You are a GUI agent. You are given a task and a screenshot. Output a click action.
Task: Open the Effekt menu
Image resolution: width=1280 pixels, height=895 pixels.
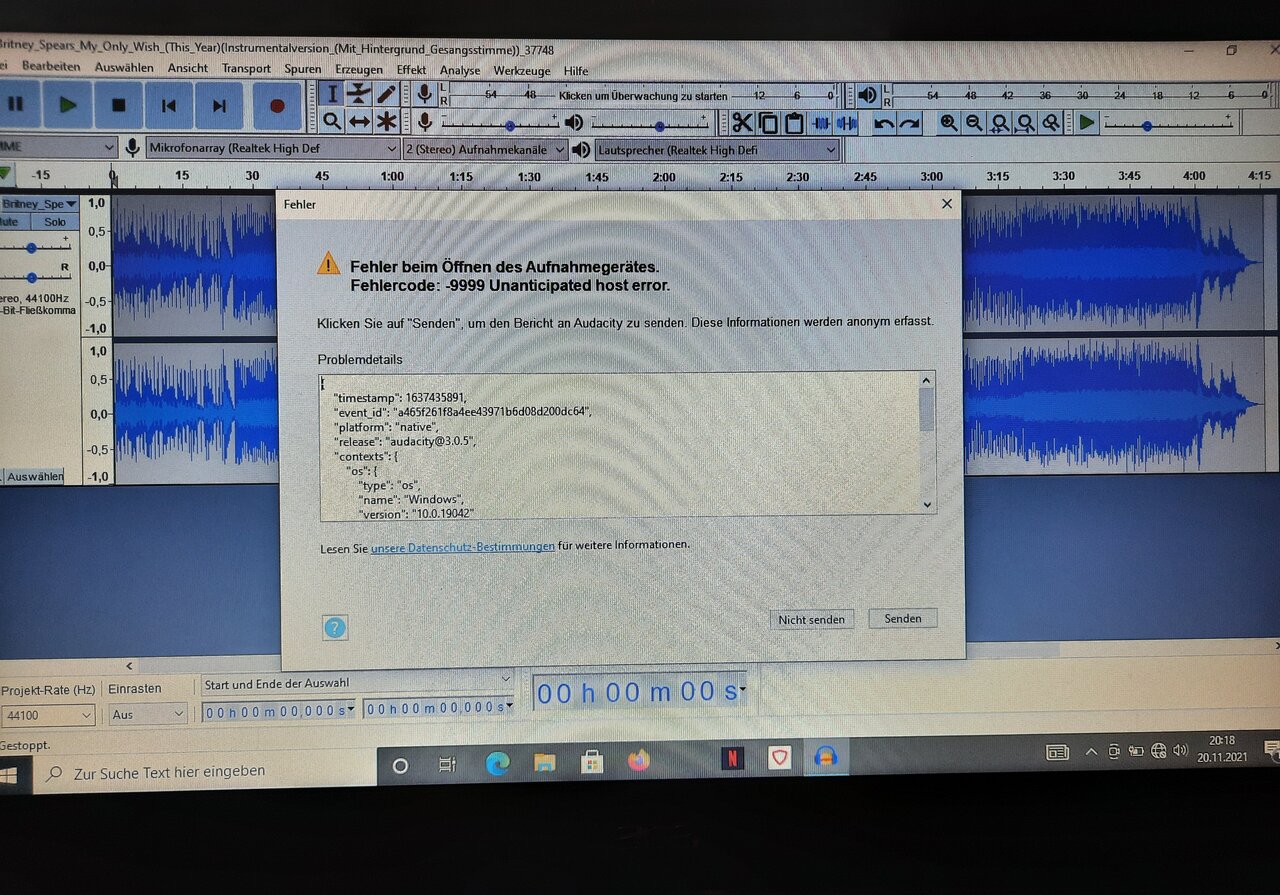tap(411, 70)
